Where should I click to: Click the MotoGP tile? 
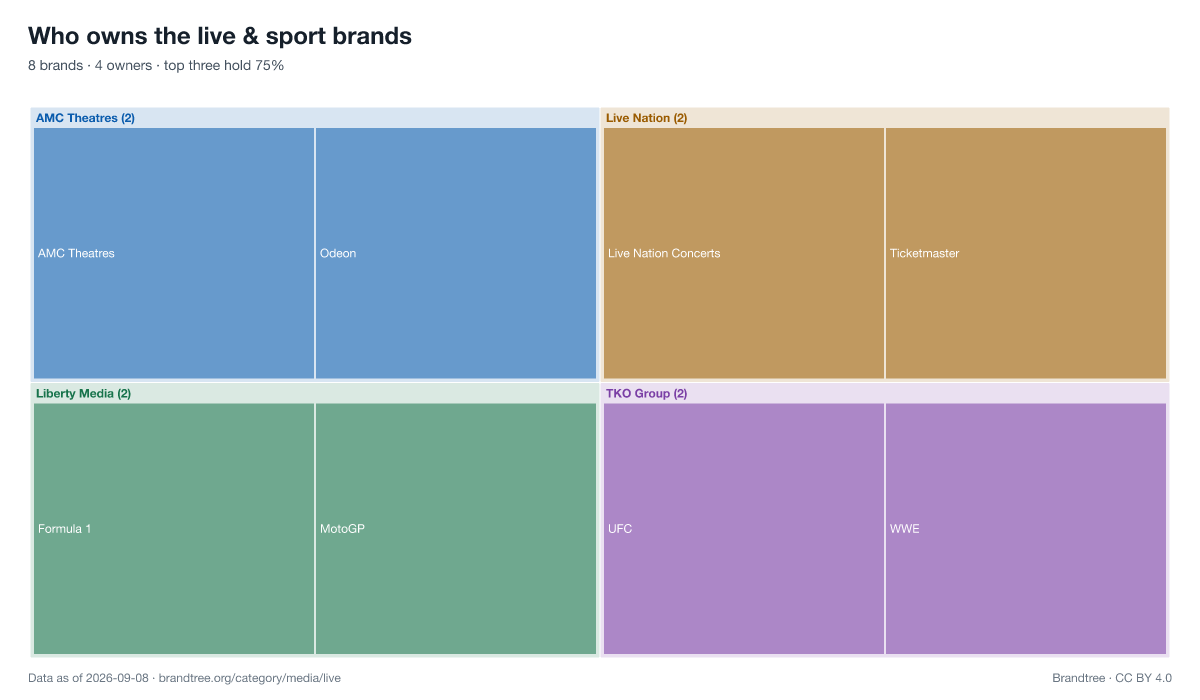tap(456, 529)
